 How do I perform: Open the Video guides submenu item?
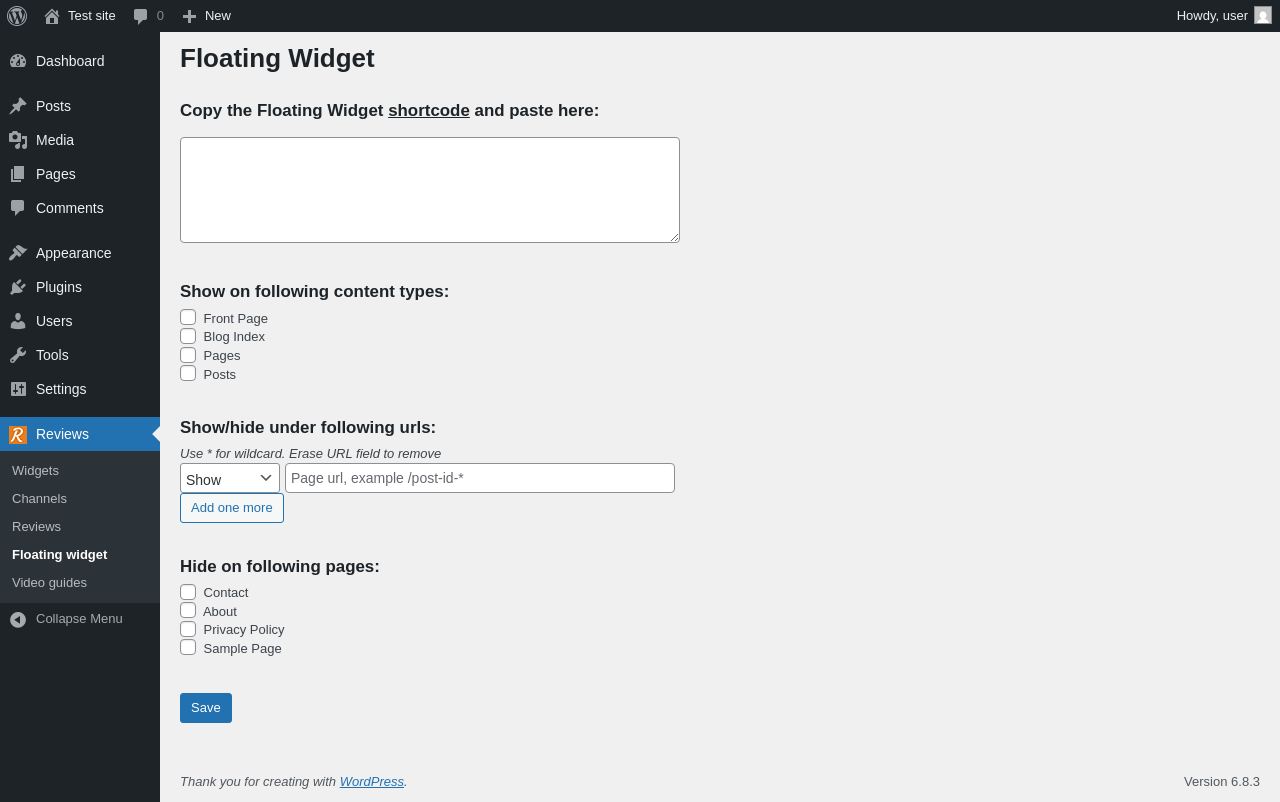49,582
